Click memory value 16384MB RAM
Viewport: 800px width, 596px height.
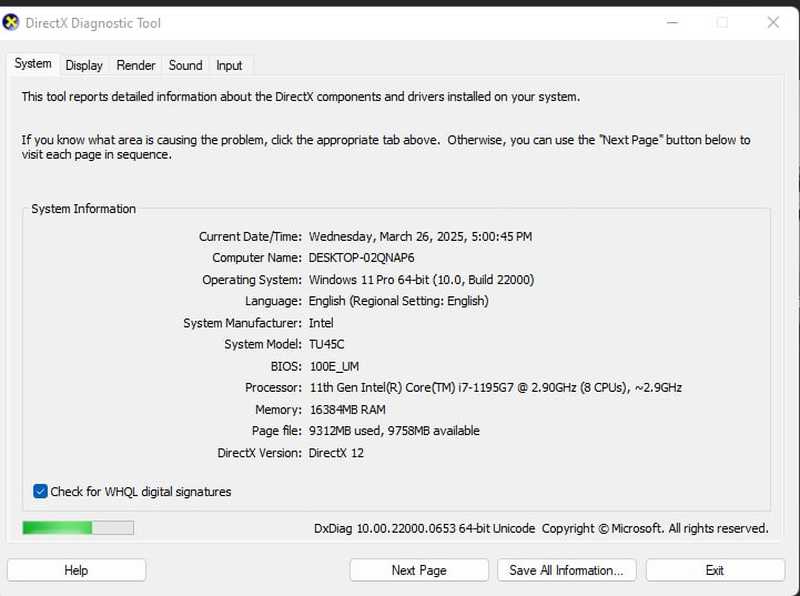point(348,410)
